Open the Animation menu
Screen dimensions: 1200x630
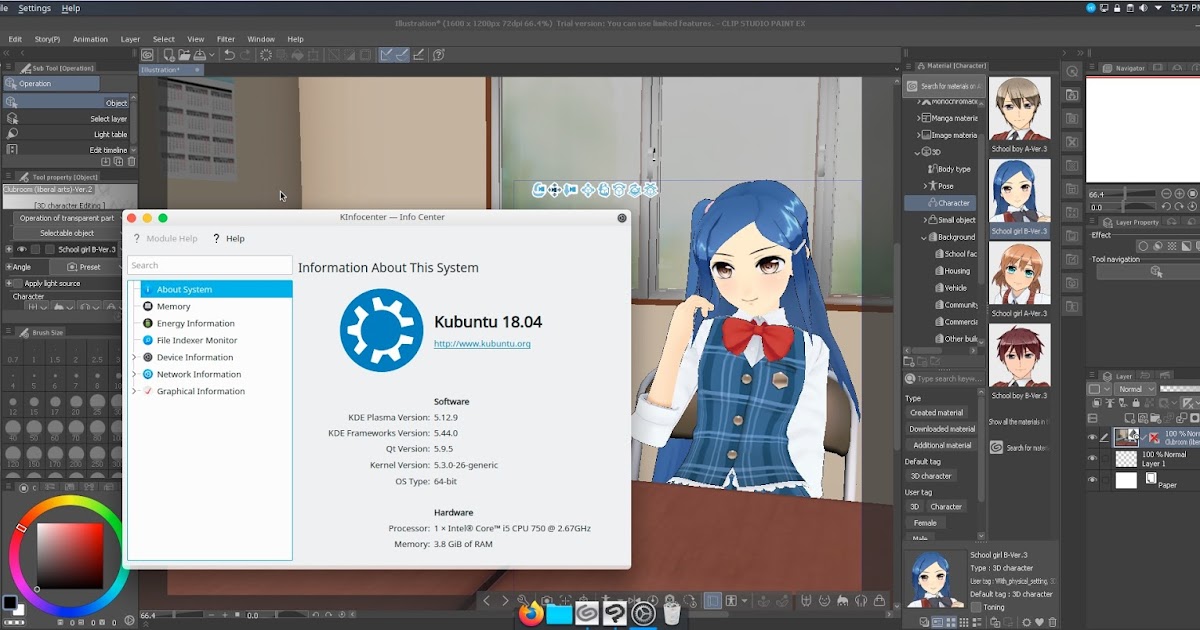(x=90, y=39)
